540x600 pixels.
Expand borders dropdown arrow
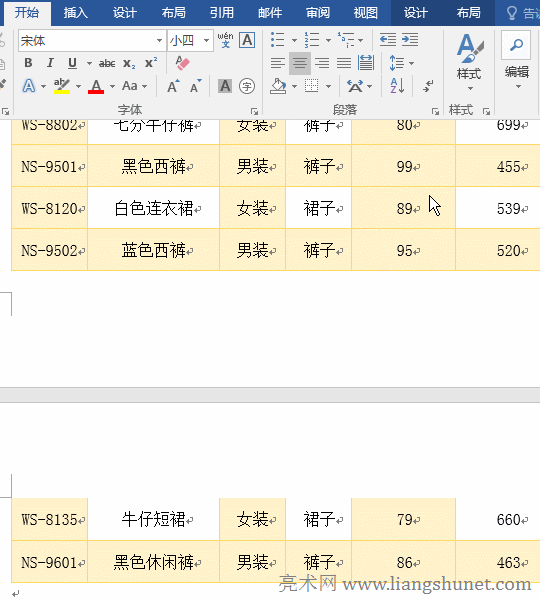[328, 86]
